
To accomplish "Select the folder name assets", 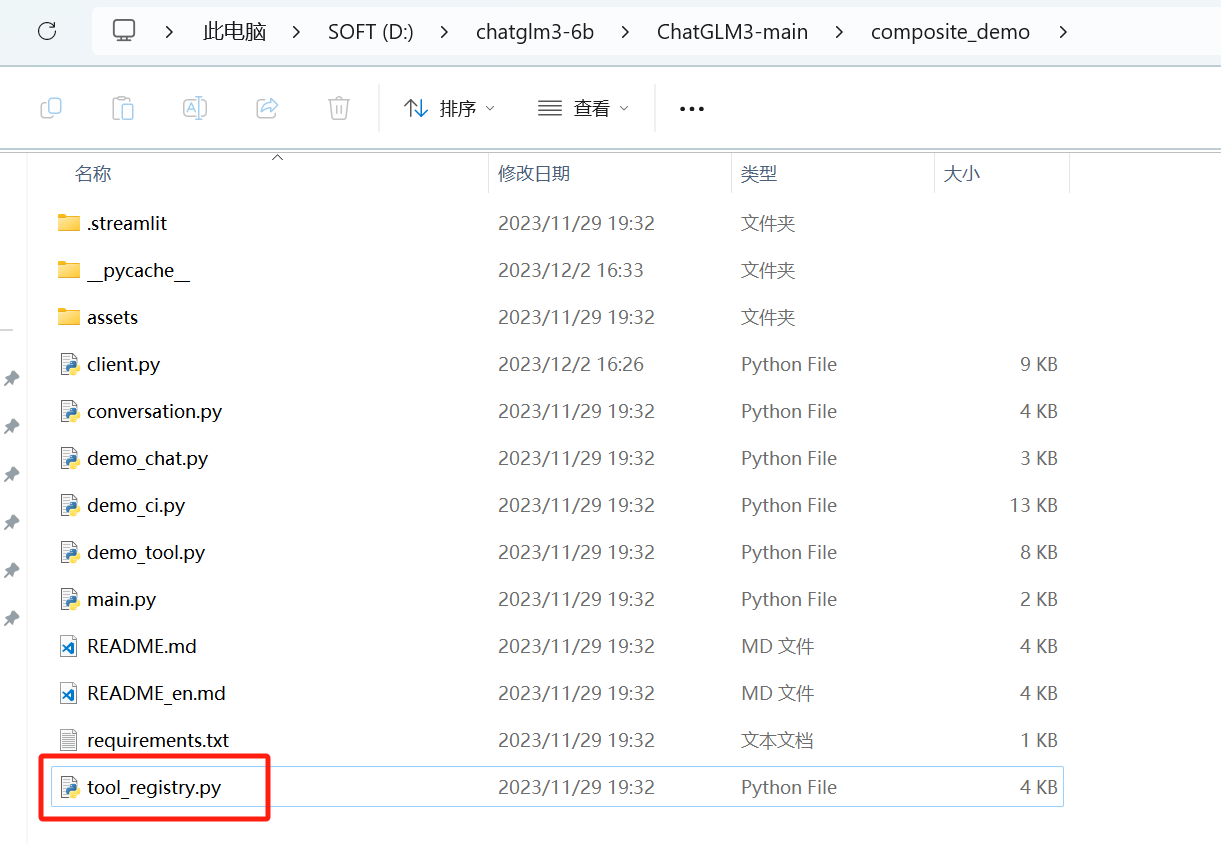I will 112,317.
